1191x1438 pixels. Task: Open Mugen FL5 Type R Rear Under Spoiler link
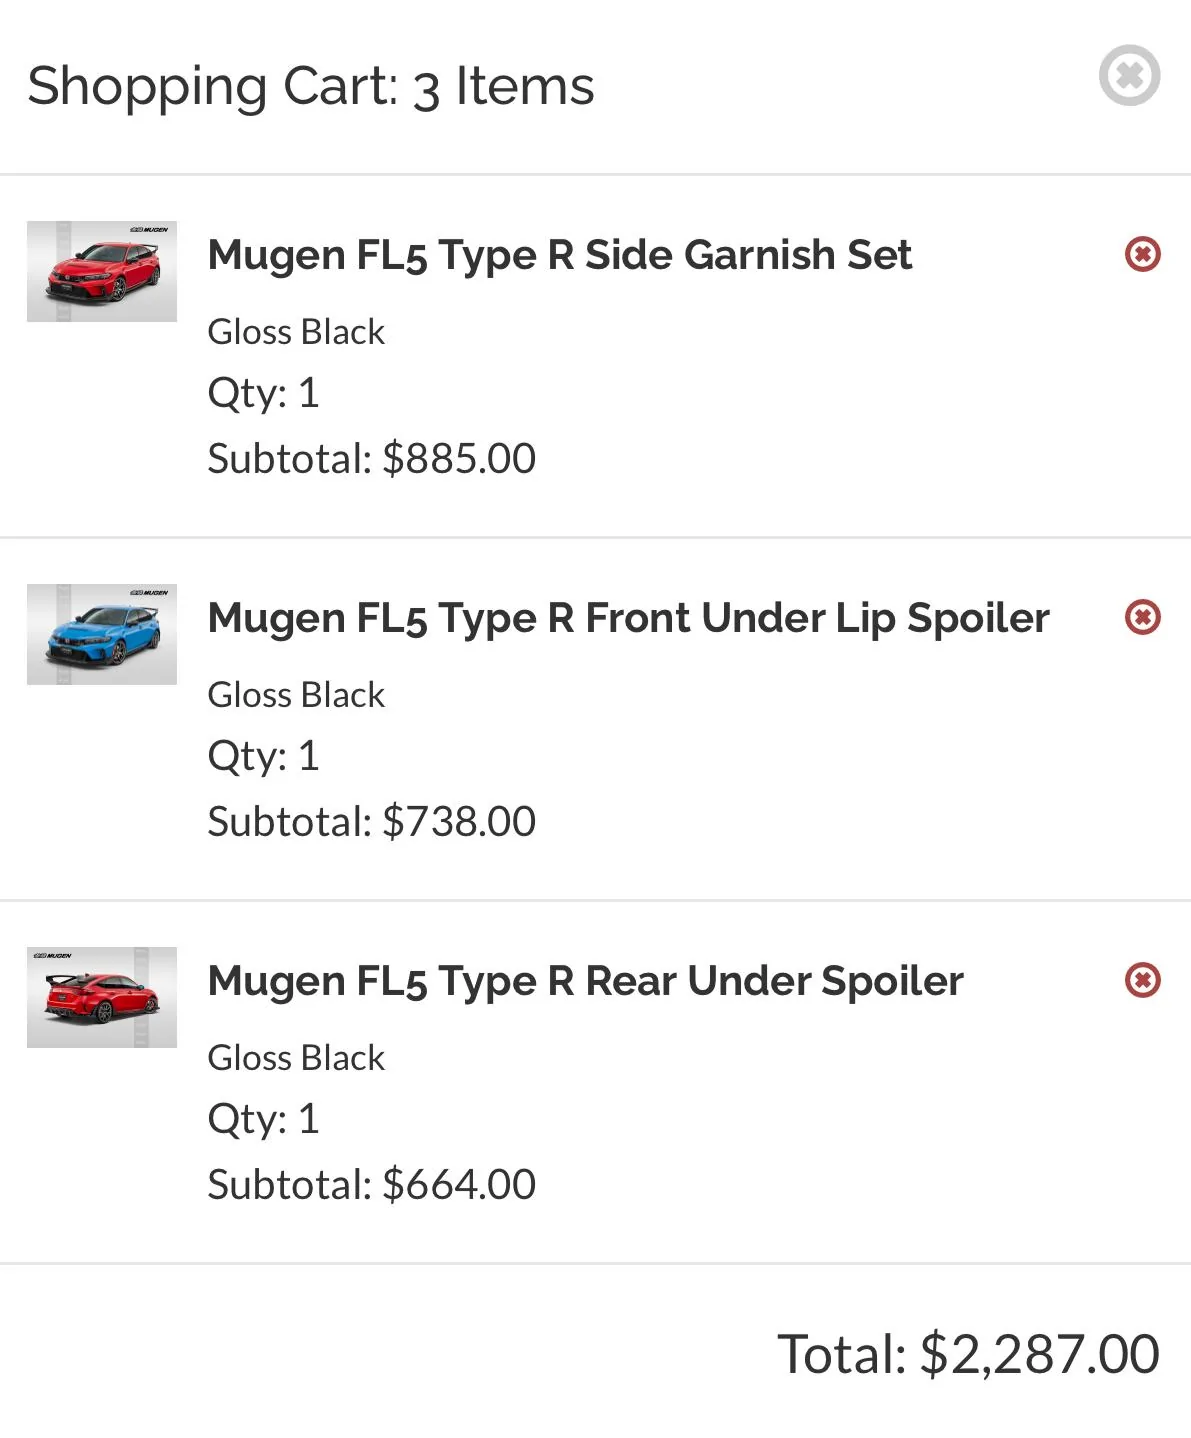point(585,981)
